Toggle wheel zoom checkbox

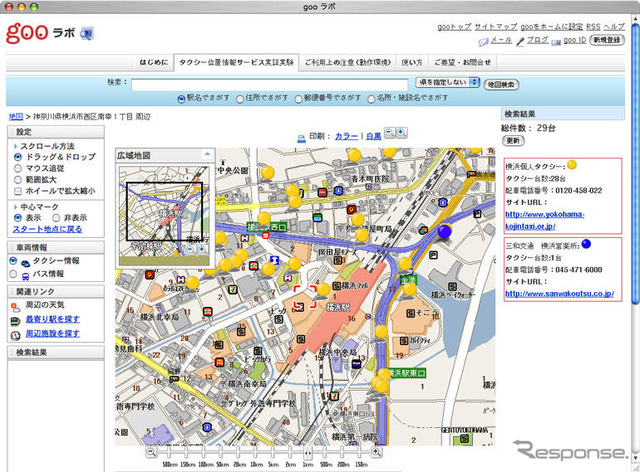18,191
